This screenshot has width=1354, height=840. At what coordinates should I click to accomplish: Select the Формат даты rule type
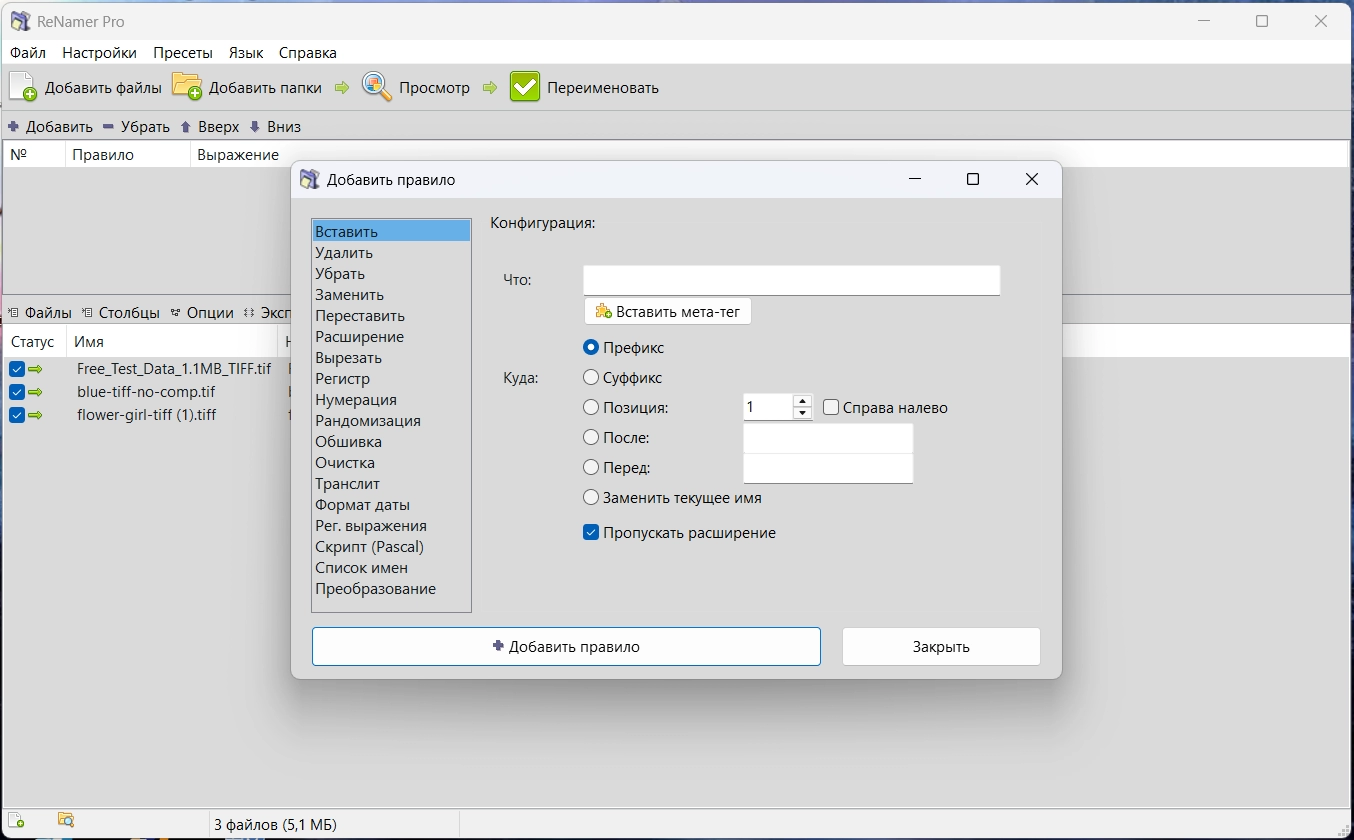tap(391, 505)
